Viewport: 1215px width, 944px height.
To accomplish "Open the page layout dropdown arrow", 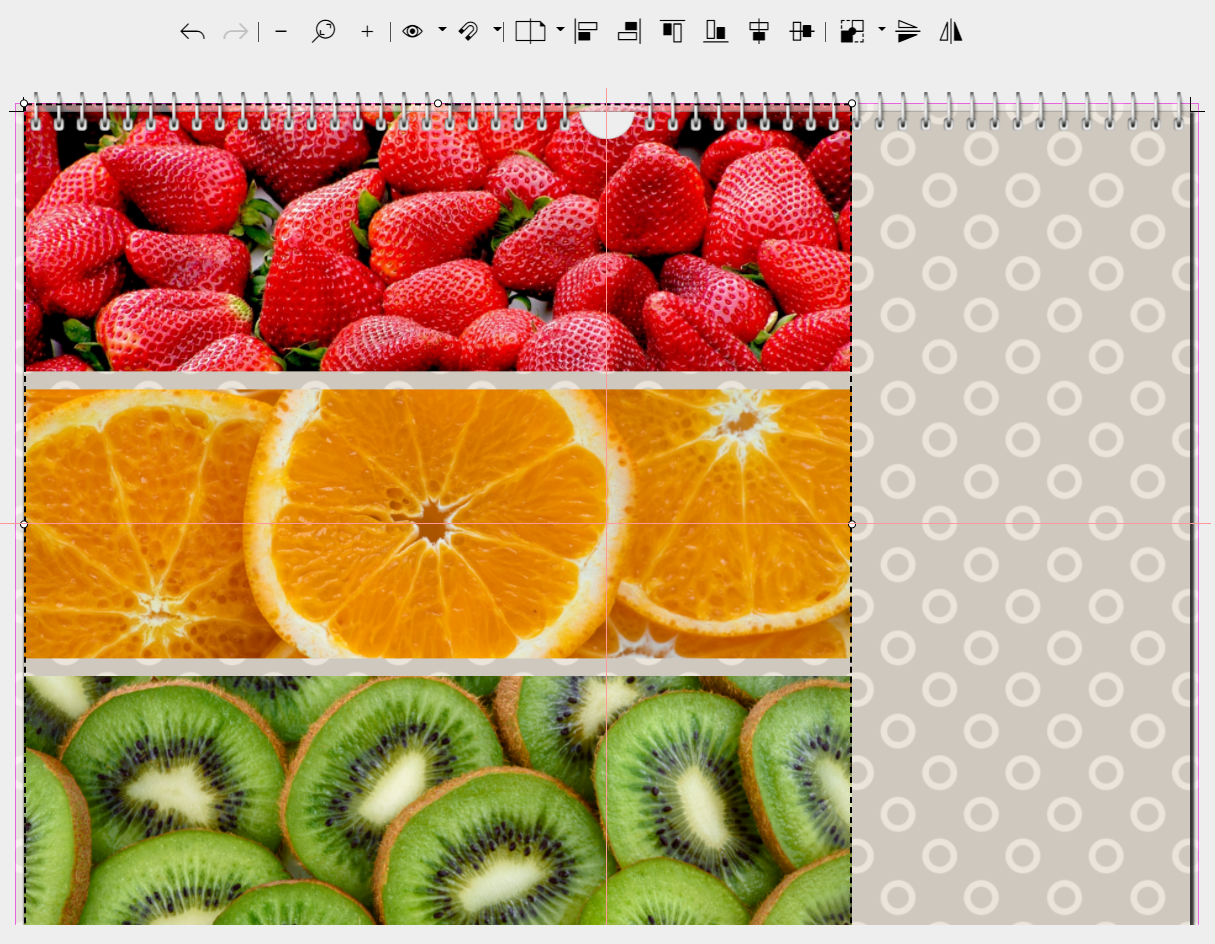I will point(560,31).
